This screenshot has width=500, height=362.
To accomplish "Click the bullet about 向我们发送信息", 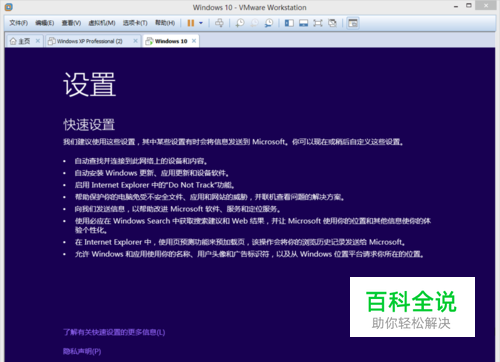I will [x=178, y=209].
